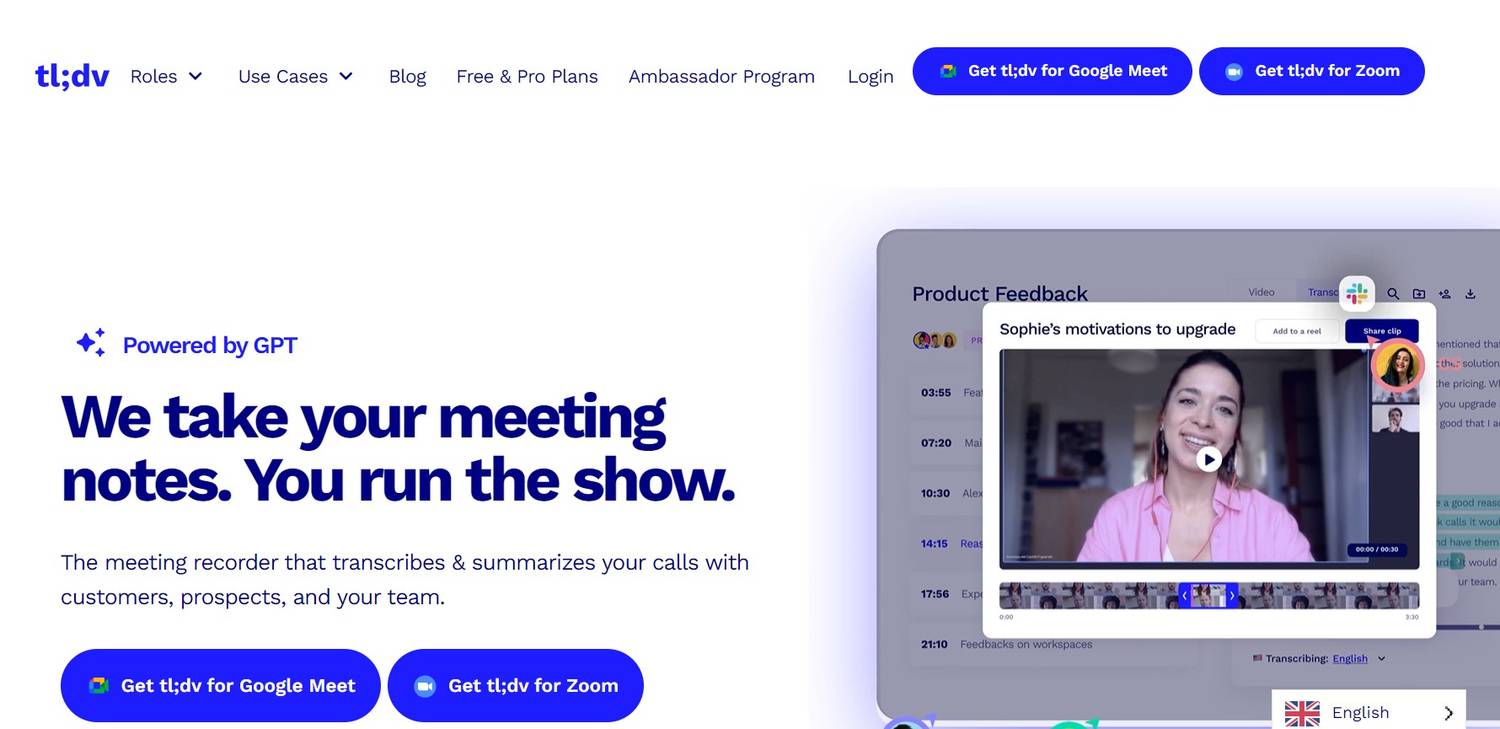This screenshot has width=1500, height=729.
Task: Open the Ambassador Program page
Action: click(721, 76)
